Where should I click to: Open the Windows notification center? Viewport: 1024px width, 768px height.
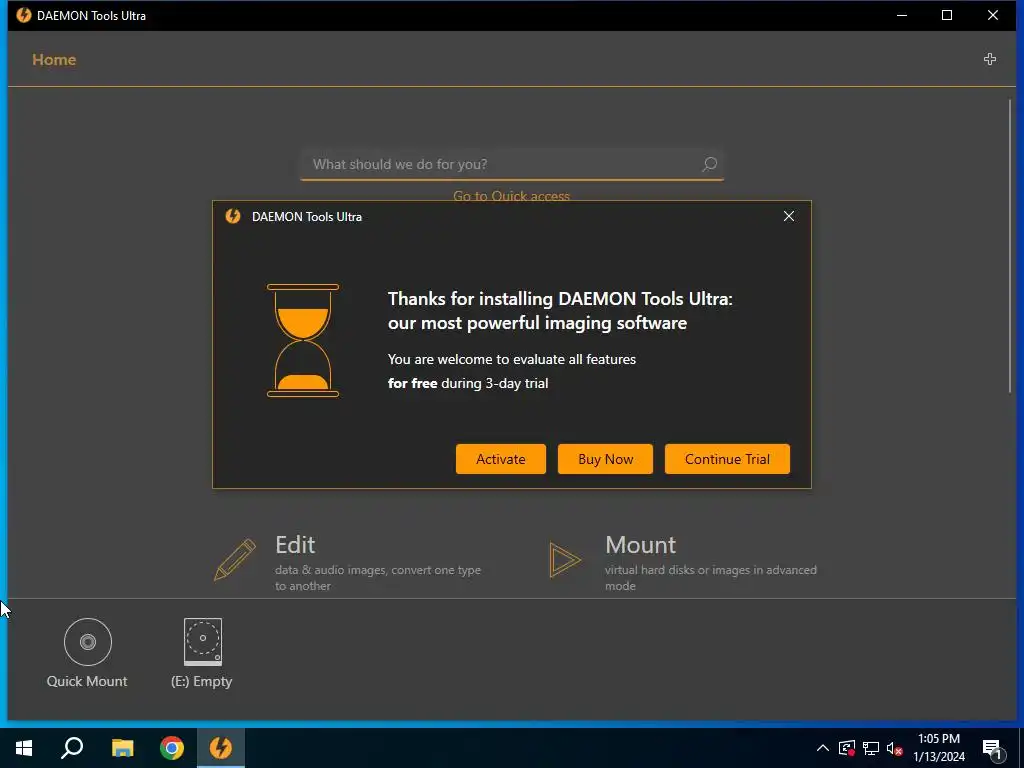pos(993,748)
